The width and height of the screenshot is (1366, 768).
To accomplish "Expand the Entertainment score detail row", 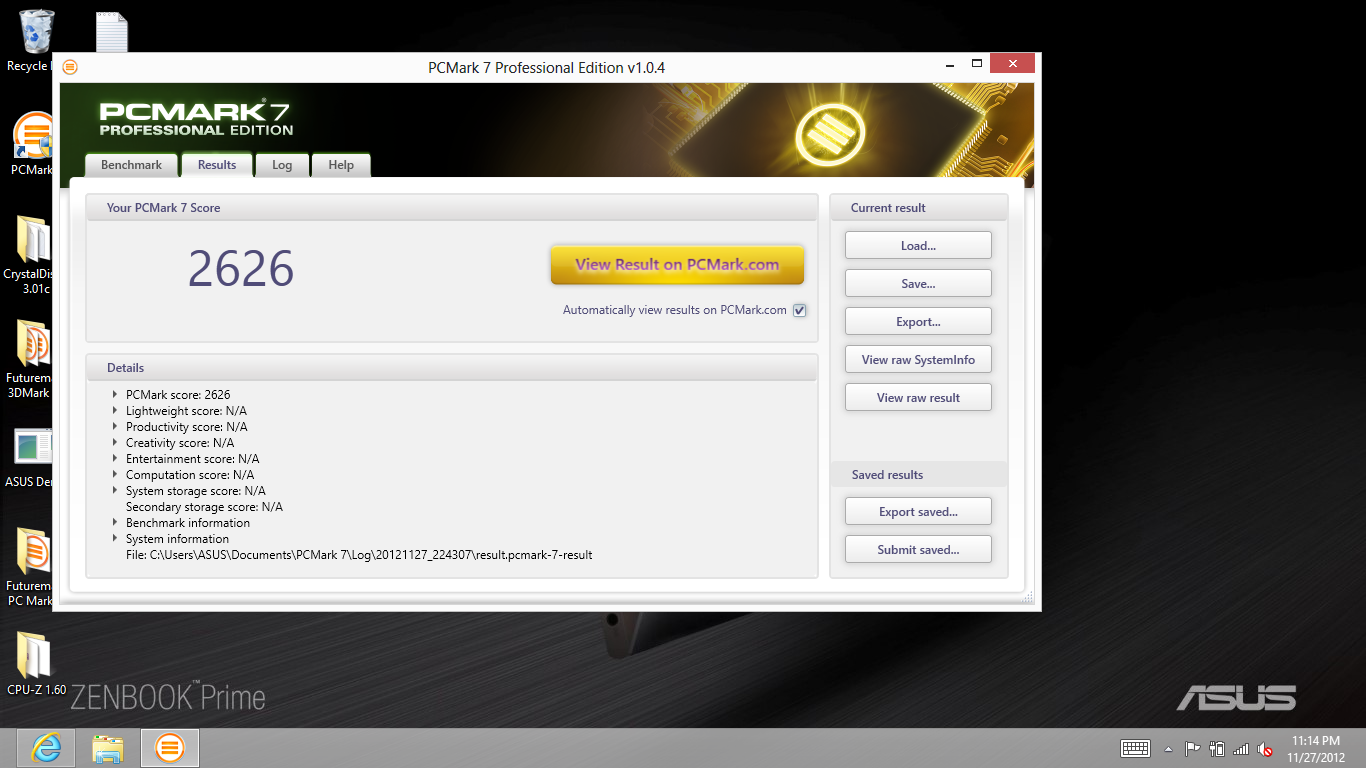I will coord(115,458).
